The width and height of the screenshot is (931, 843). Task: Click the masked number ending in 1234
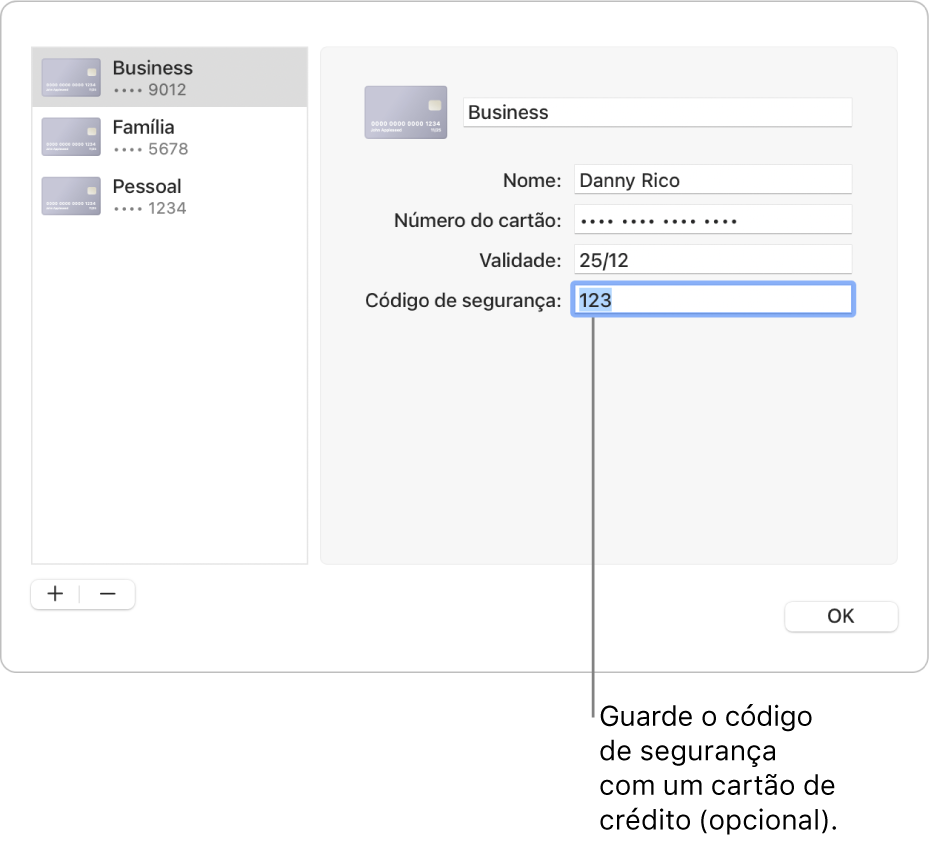tap(150, 208)
